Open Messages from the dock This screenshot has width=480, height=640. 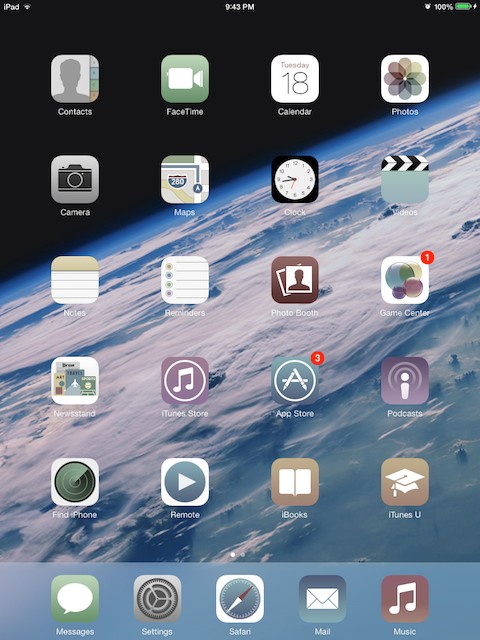[75, 599]
